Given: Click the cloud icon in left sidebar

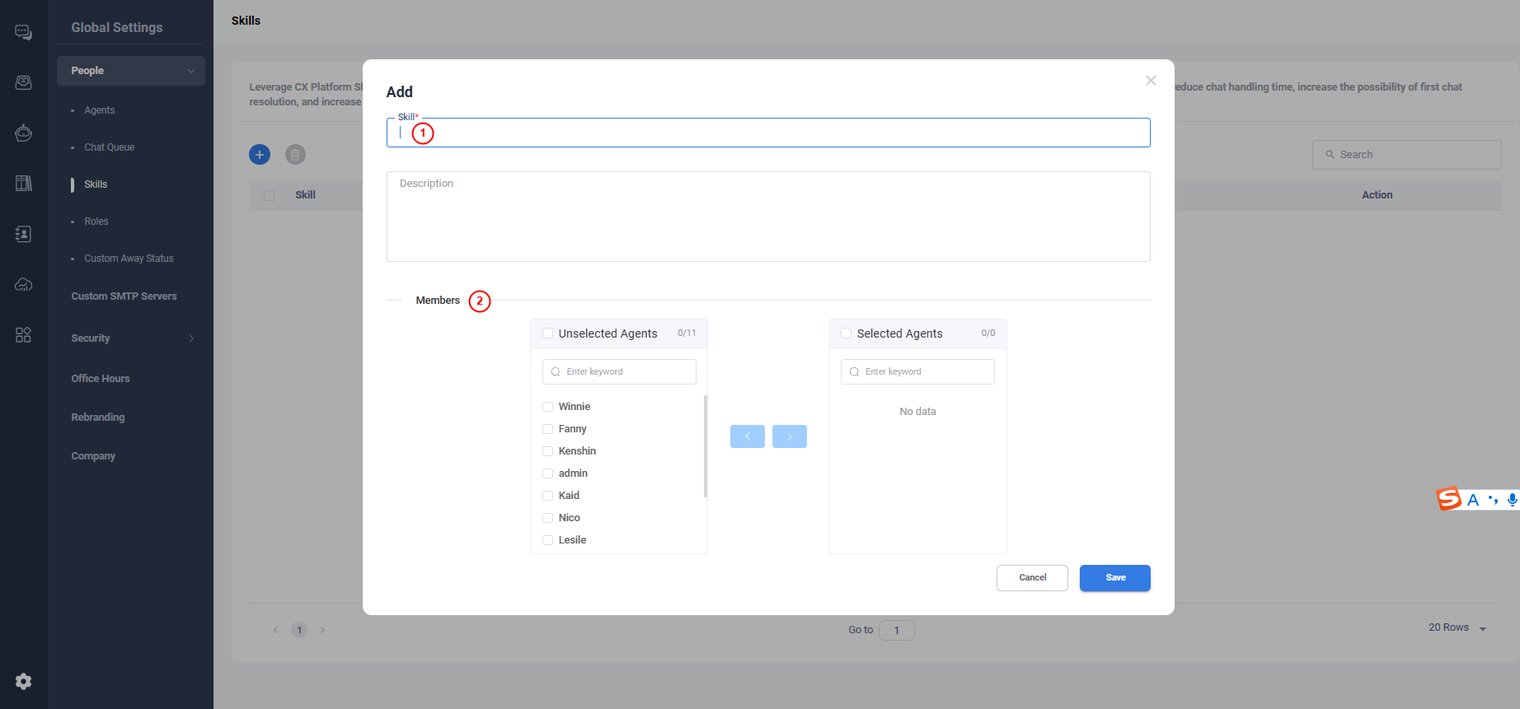Looking at the screenshot, I should (x=23, y=285).
